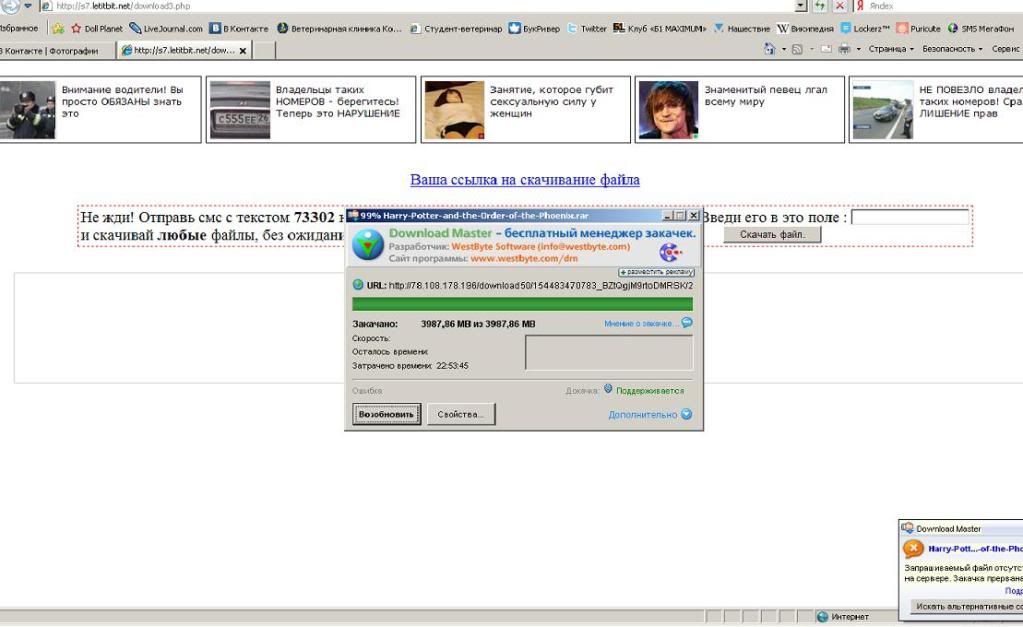Click the RSS feeds icon in command bar
Viewport: 1023px width, 627px height.
pyautogui.click(x=797, y=49)
